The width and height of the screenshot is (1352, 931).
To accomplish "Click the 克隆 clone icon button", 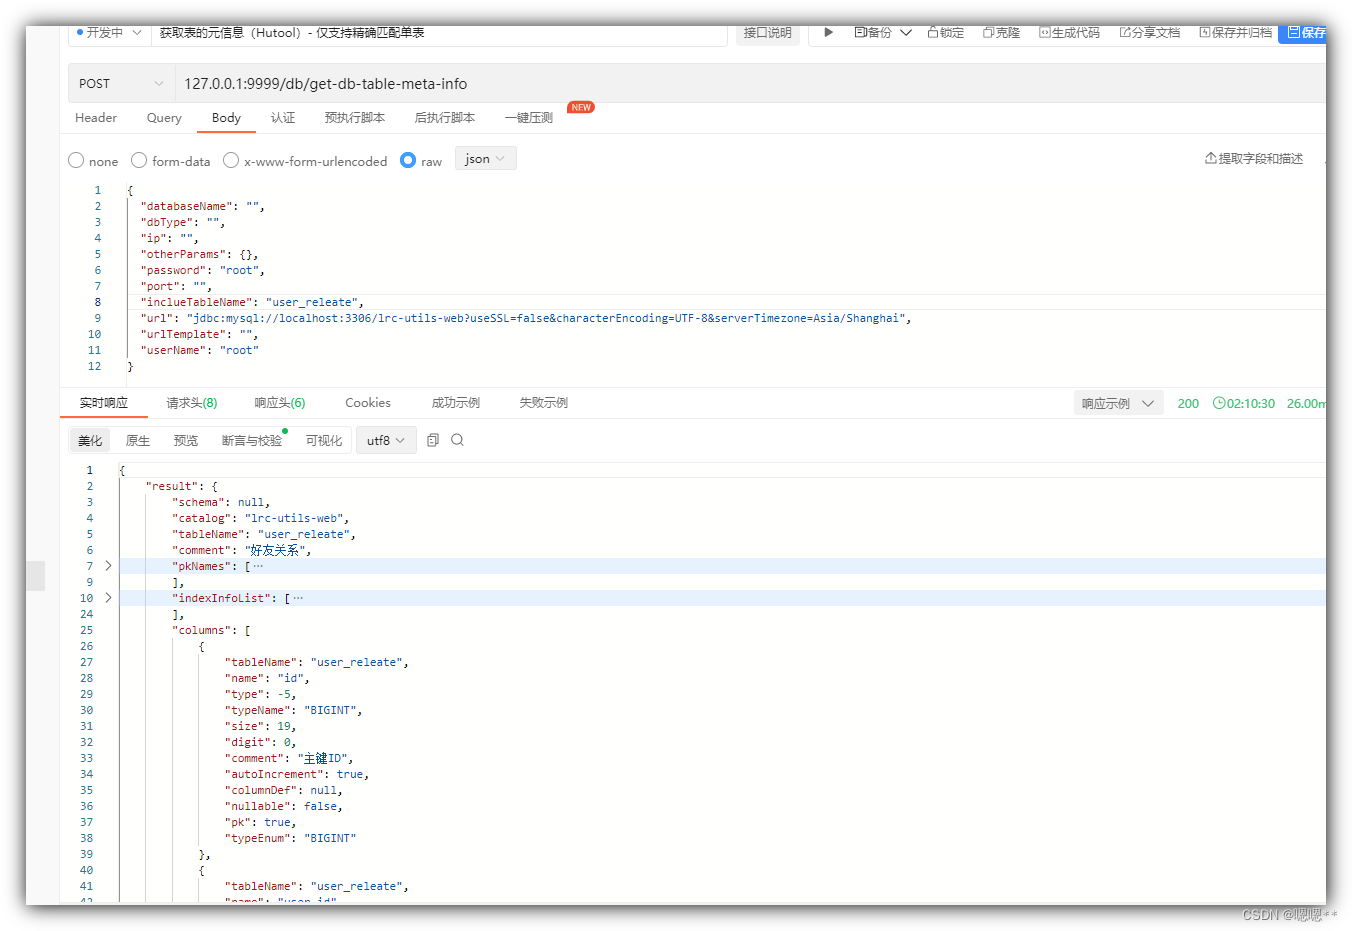I will tap(1001, 33).
